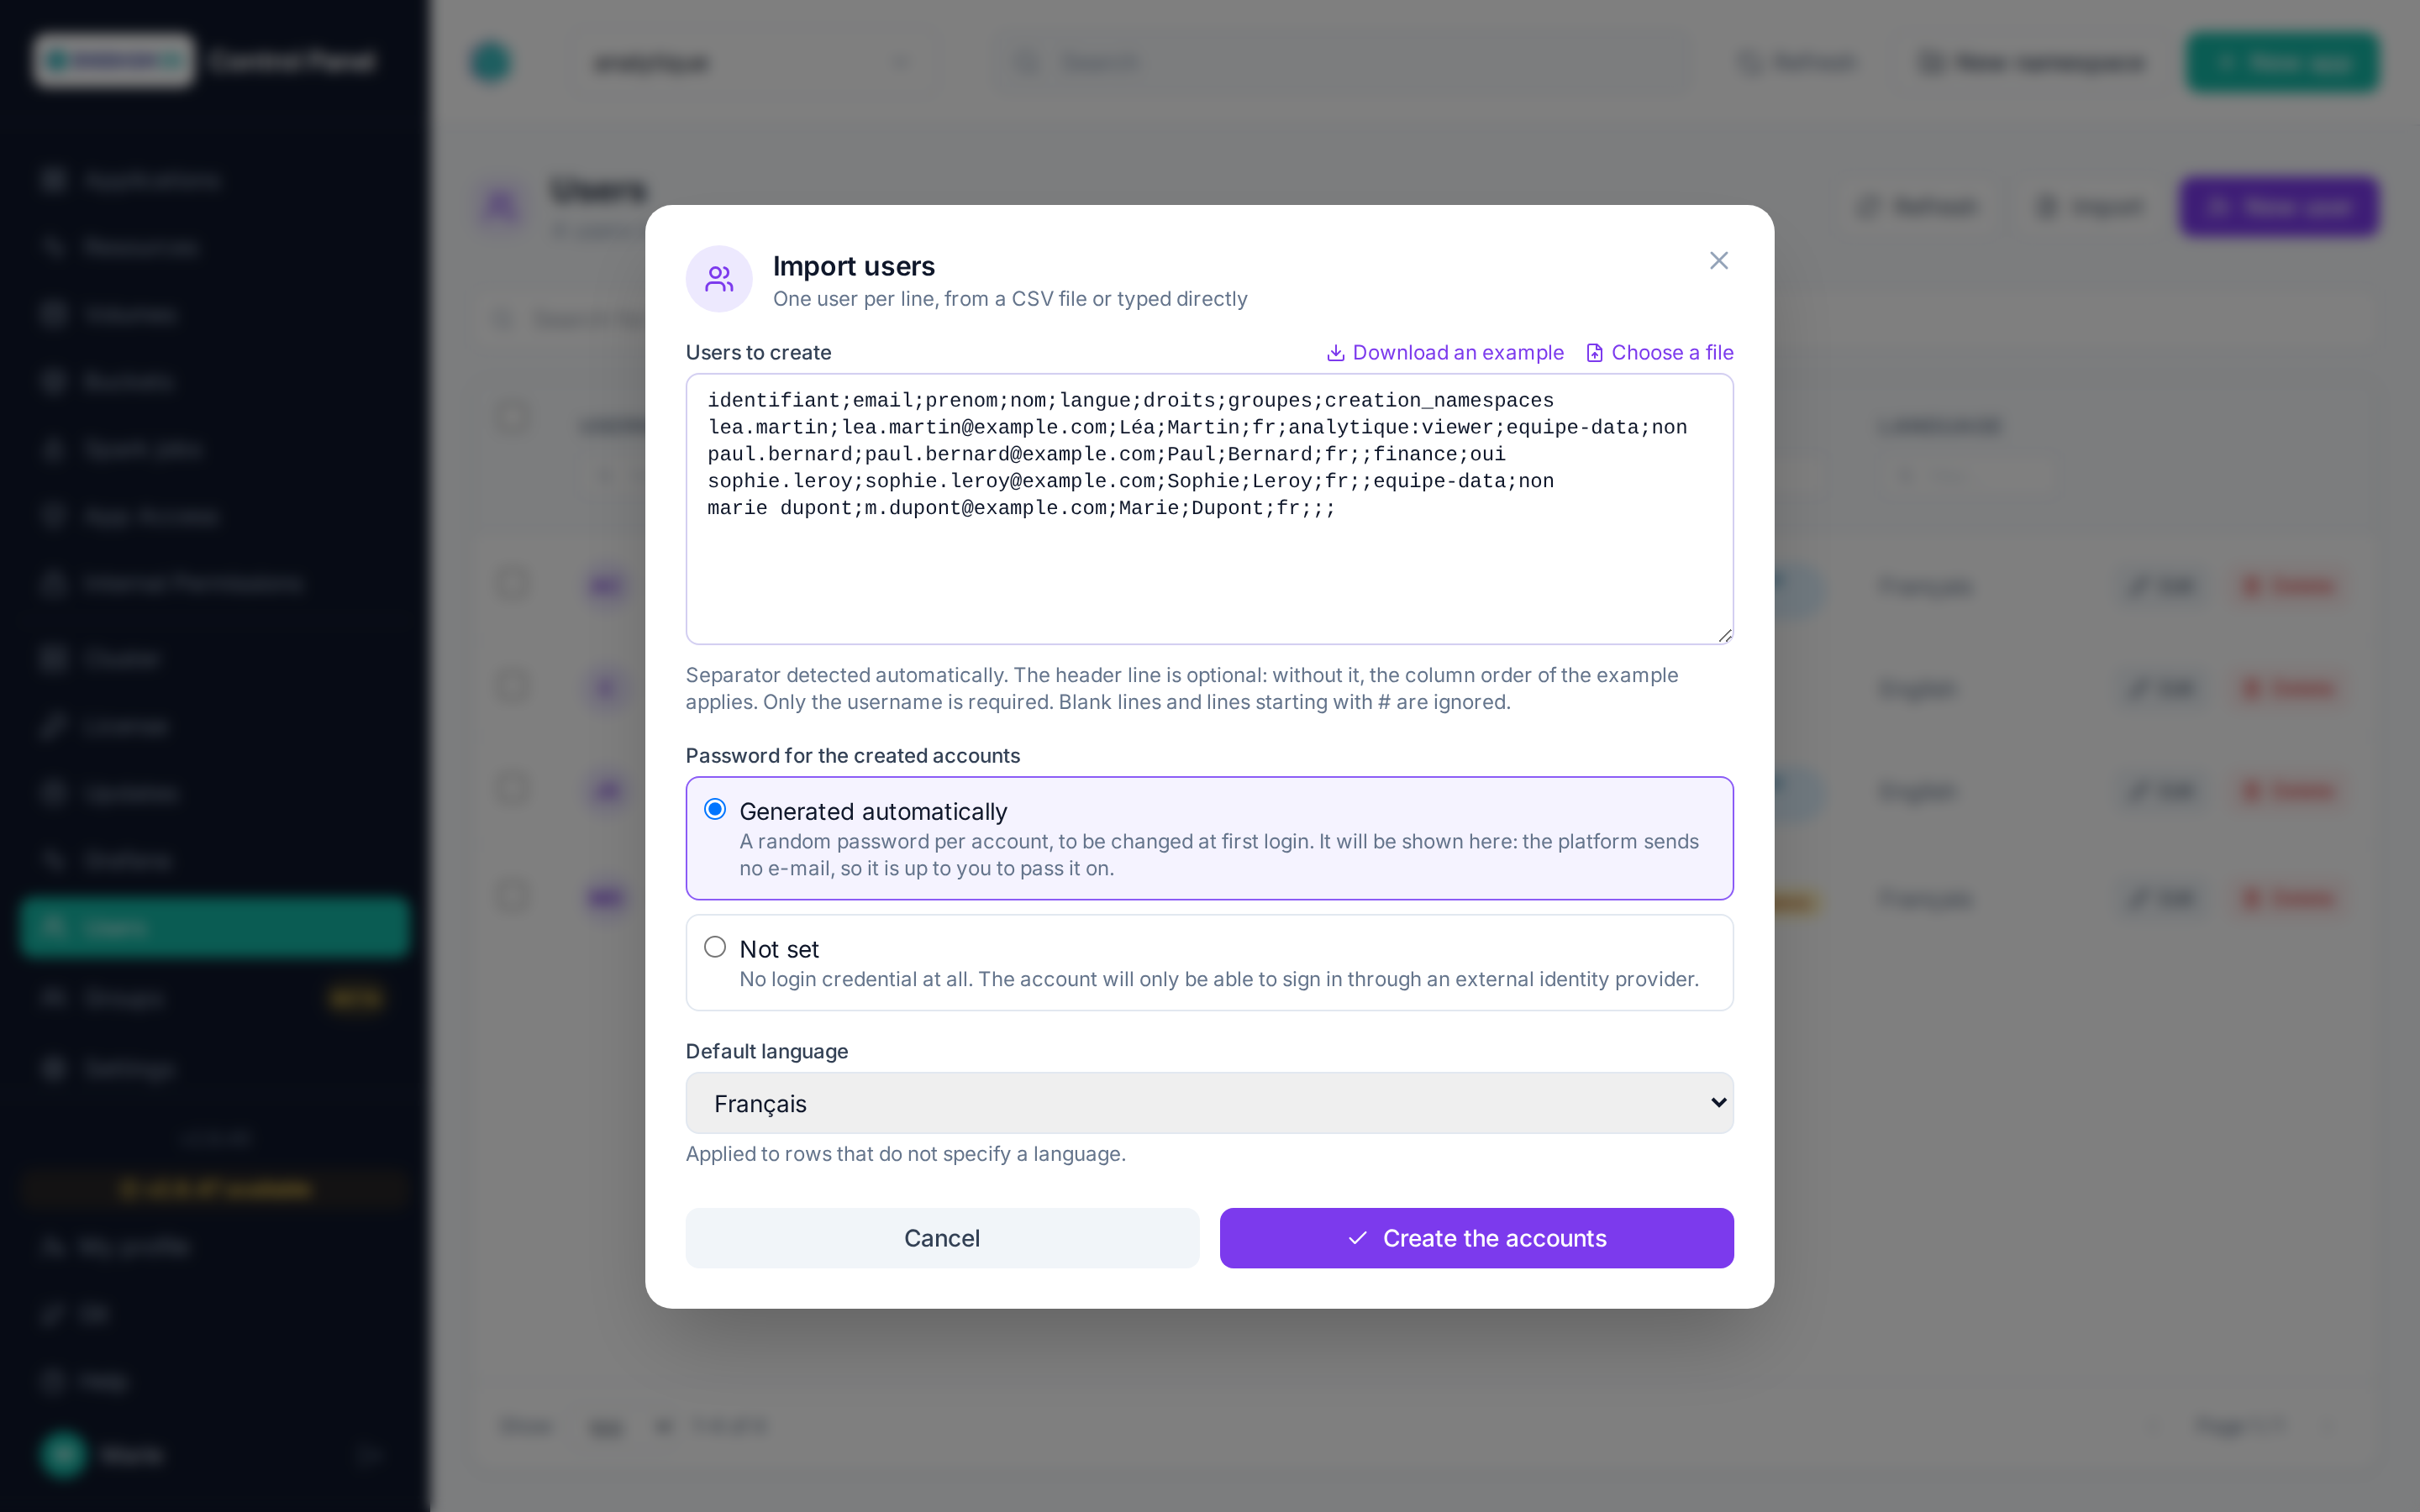This screenshot has width=2420, height=1512.
Task: Click the Not set option card description
Action: [1218, 979]
